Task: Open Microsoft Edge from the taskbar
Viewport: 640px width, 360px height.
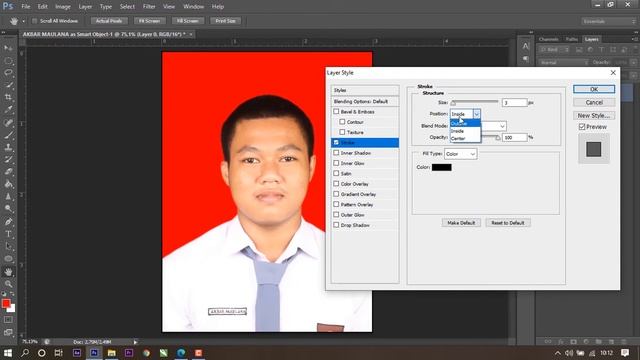Action: [181, 353]
